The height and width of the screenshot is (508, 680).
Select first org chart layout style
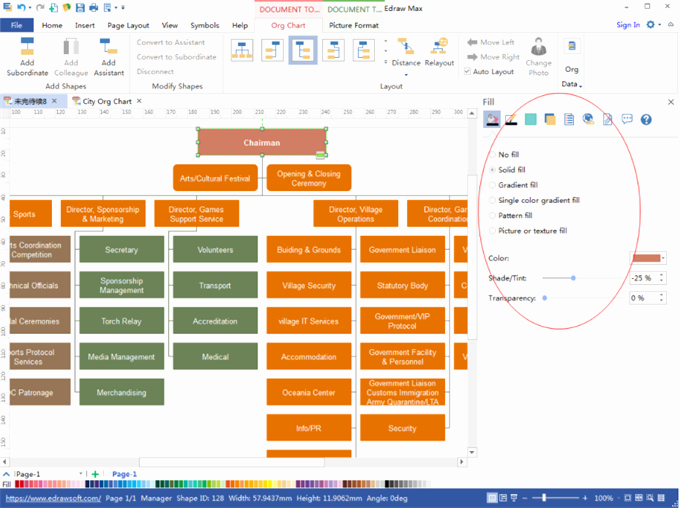point(242,50)
